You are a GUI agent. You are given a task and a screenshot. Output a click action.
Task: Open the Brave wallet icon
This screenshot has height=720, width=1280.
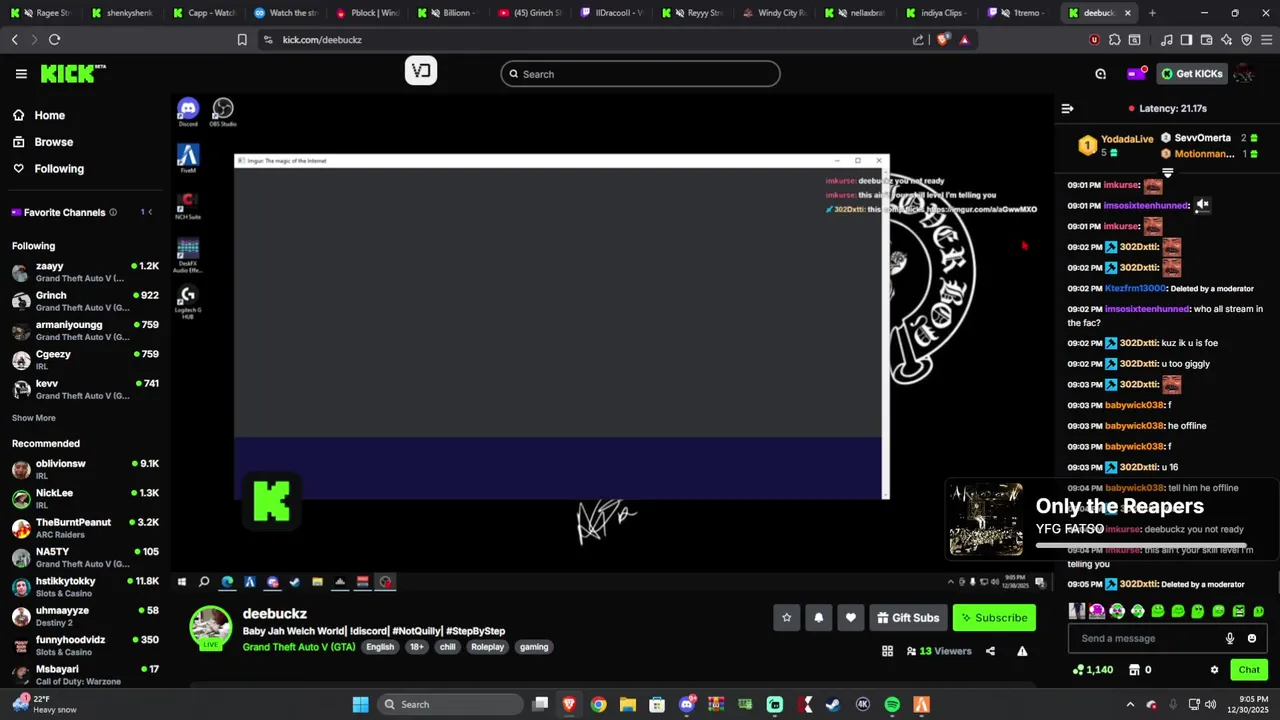click(1206, 40)
